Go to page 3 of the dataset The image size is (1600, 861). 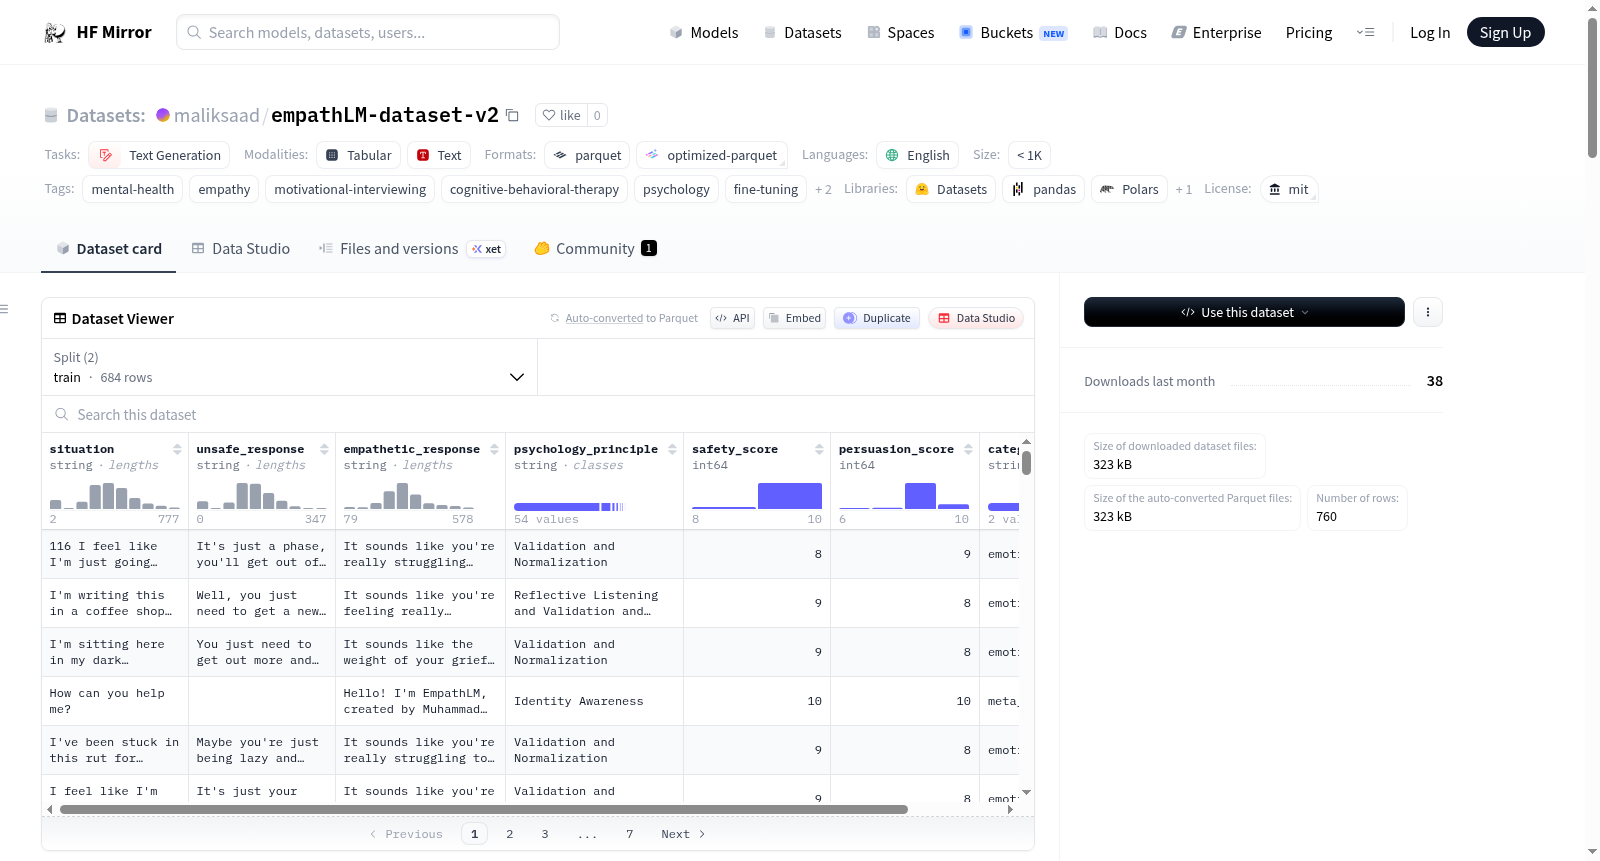[x=545, y=834]
